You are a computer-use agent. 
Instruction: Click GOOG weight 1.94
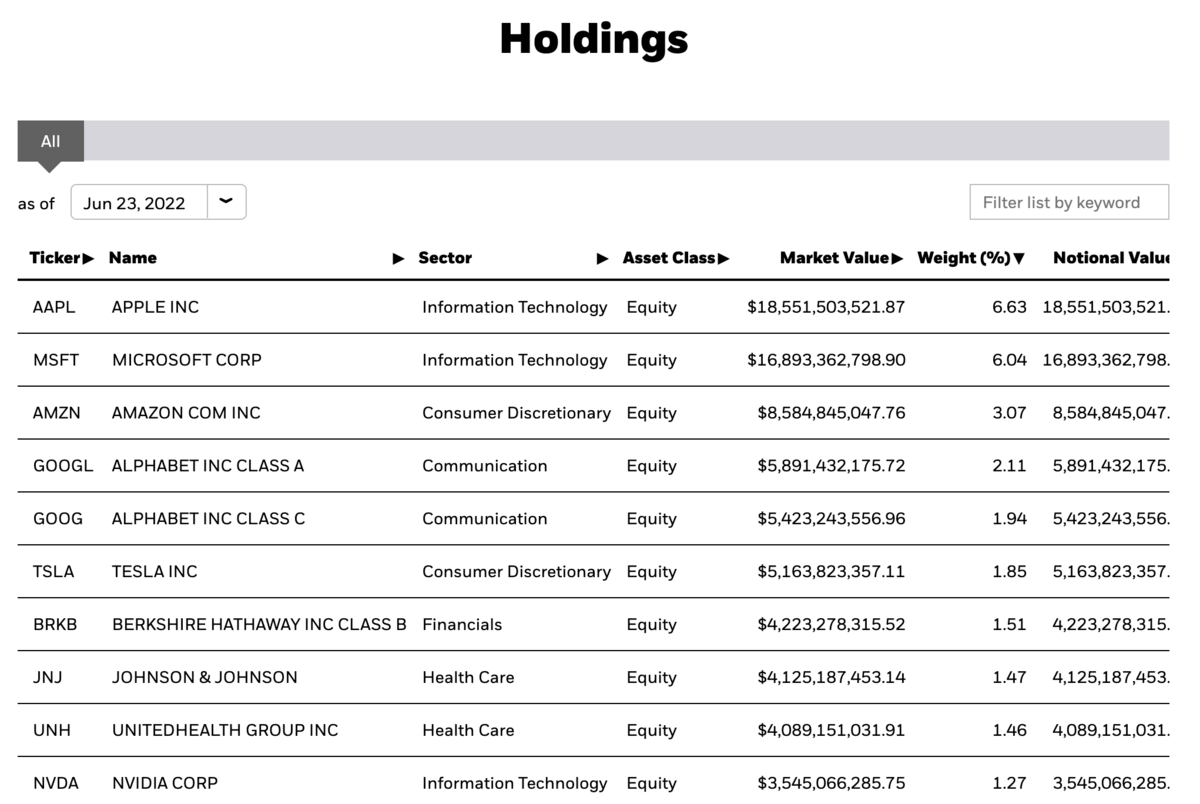1010,519
